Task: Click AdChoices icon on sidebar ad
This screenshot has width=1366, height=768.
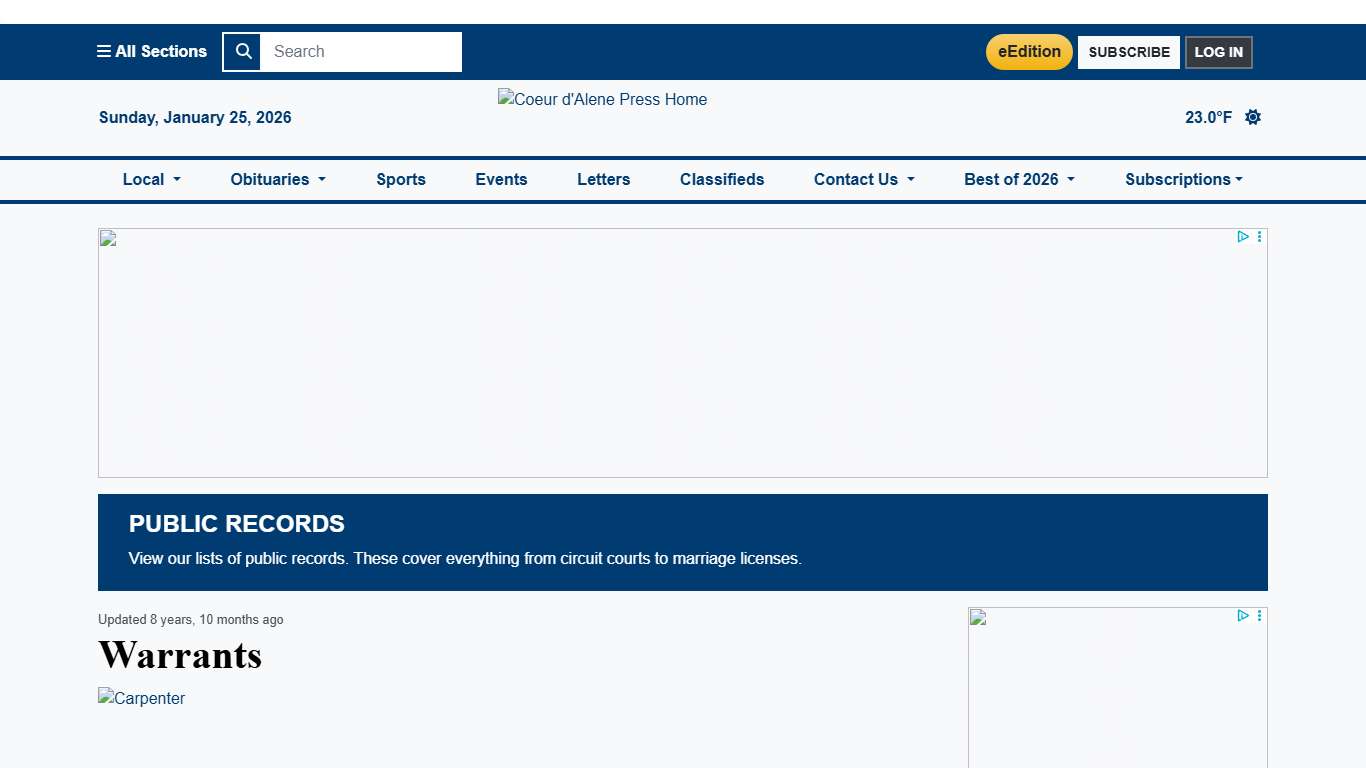Action: coord(1242,616)
